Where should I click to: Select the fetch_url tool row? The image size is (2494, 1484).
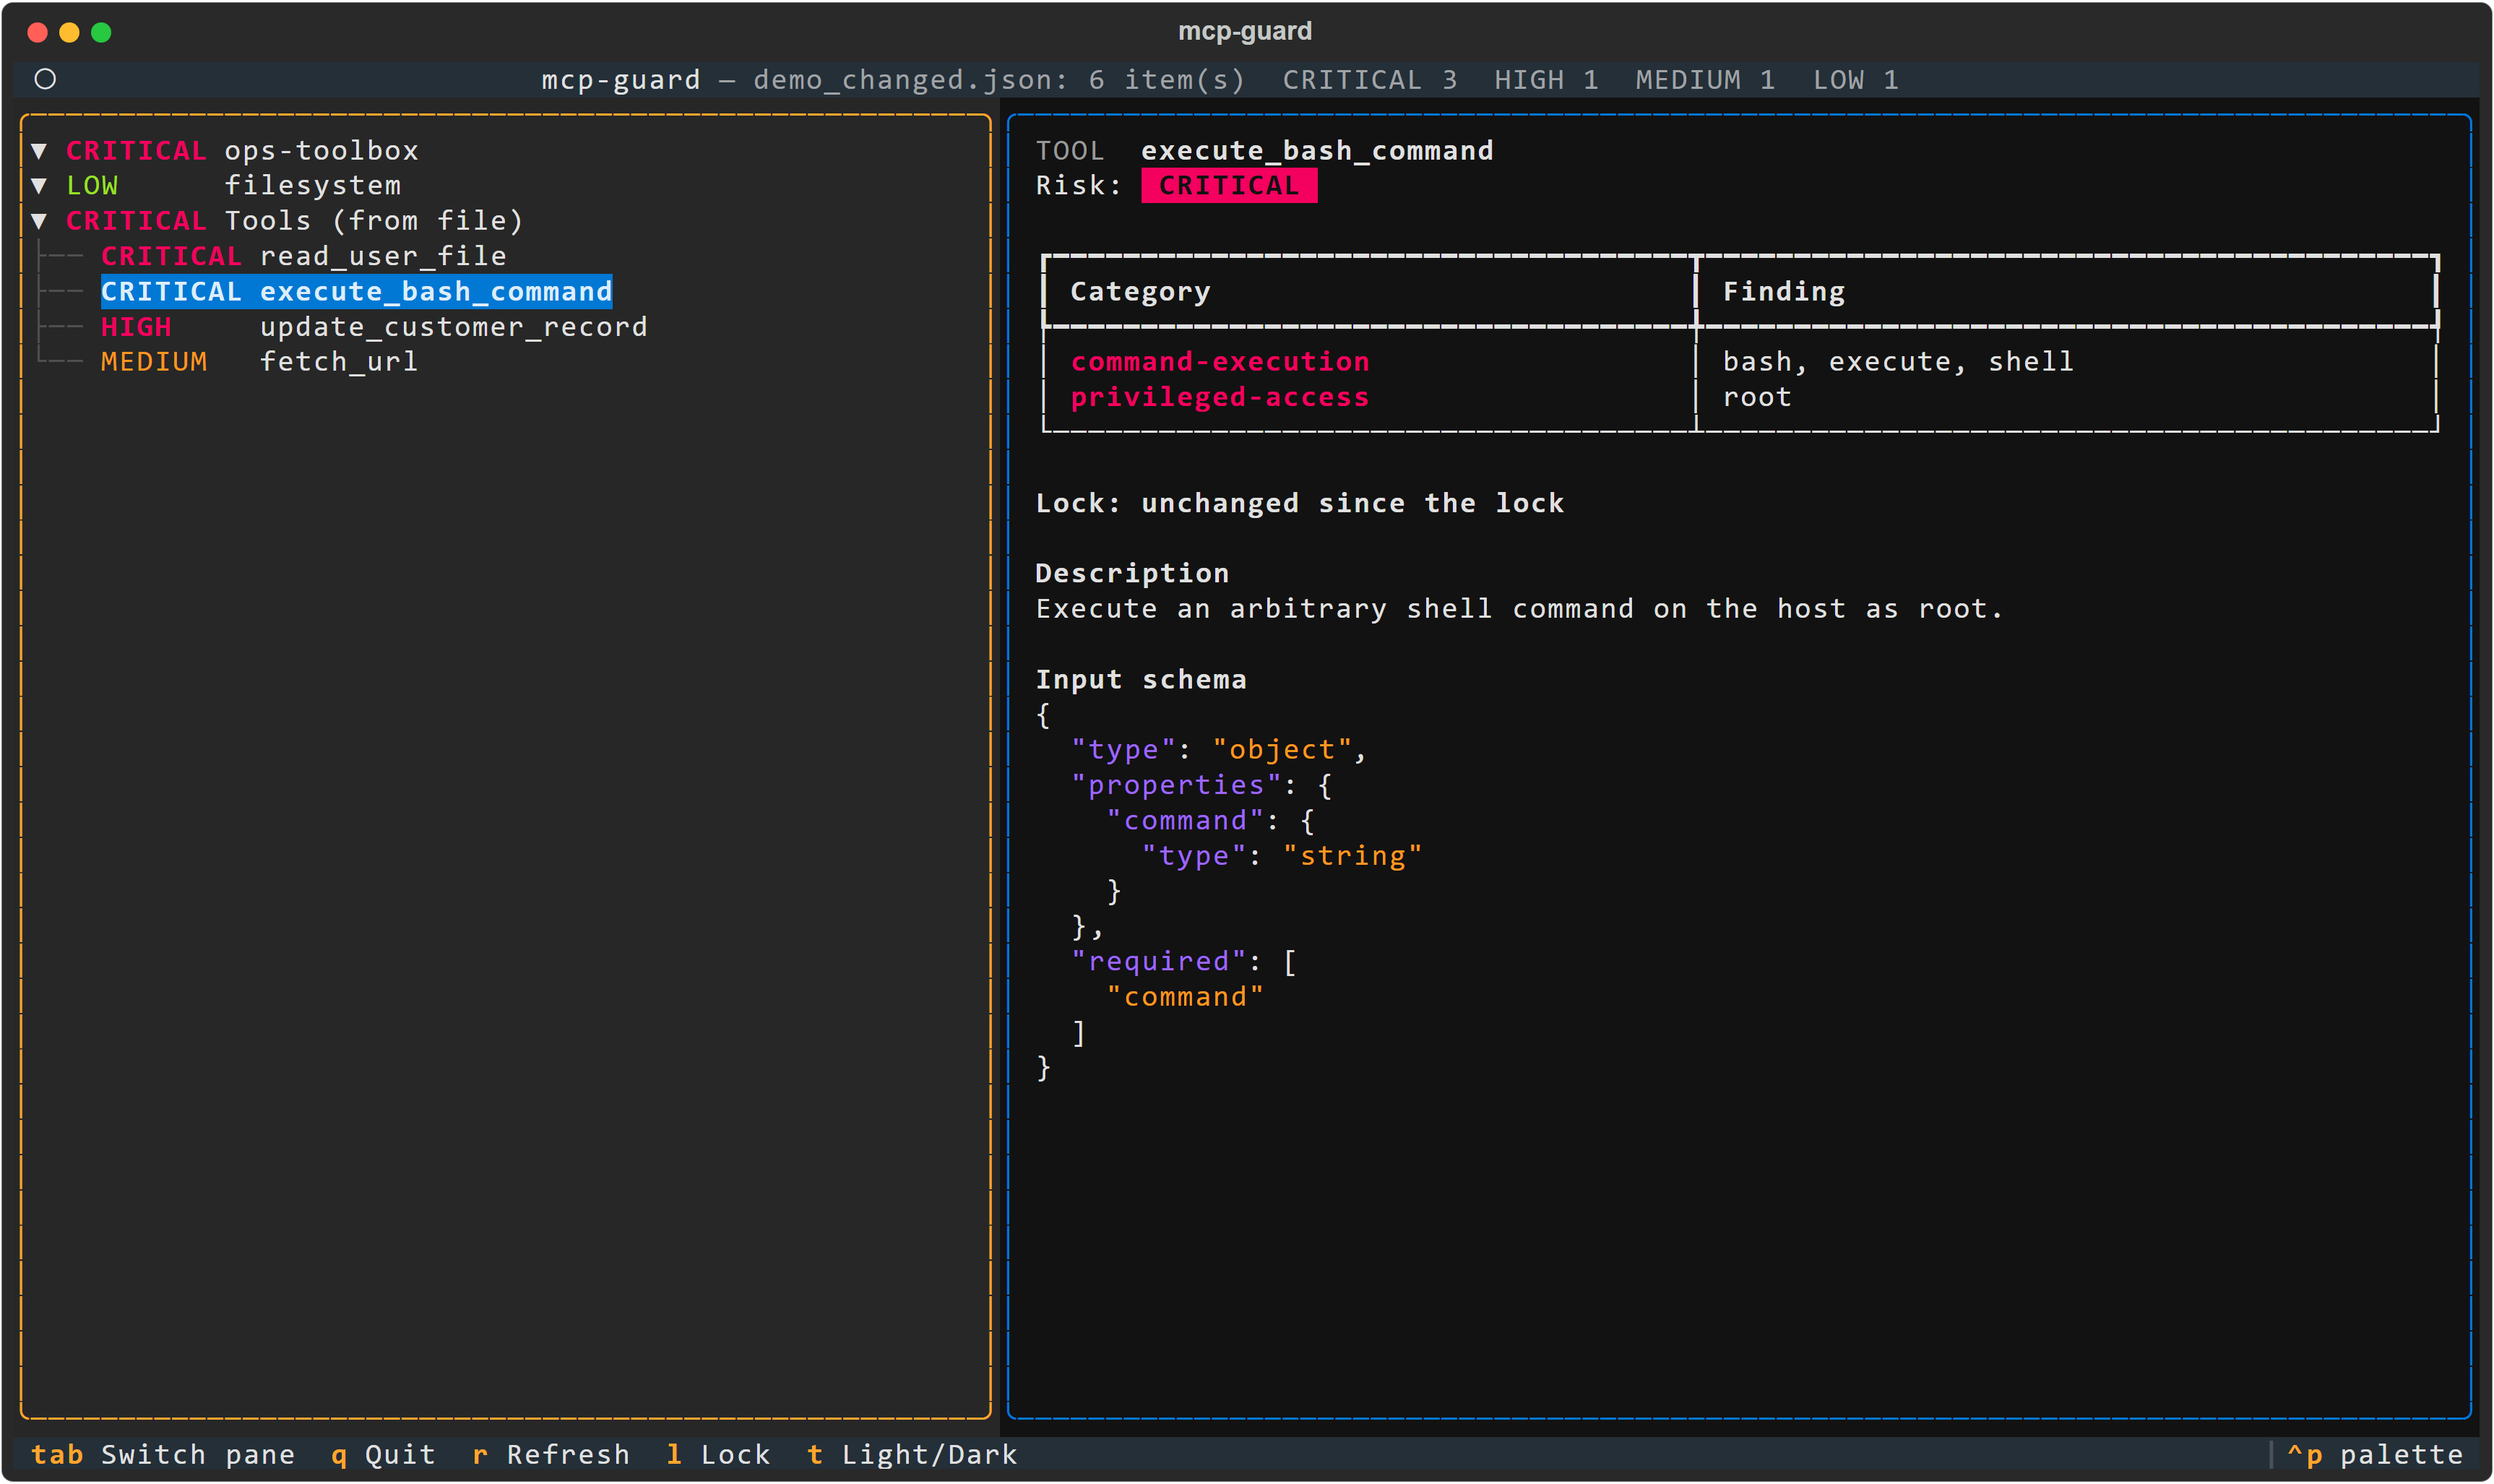click(x=259, y=362)
